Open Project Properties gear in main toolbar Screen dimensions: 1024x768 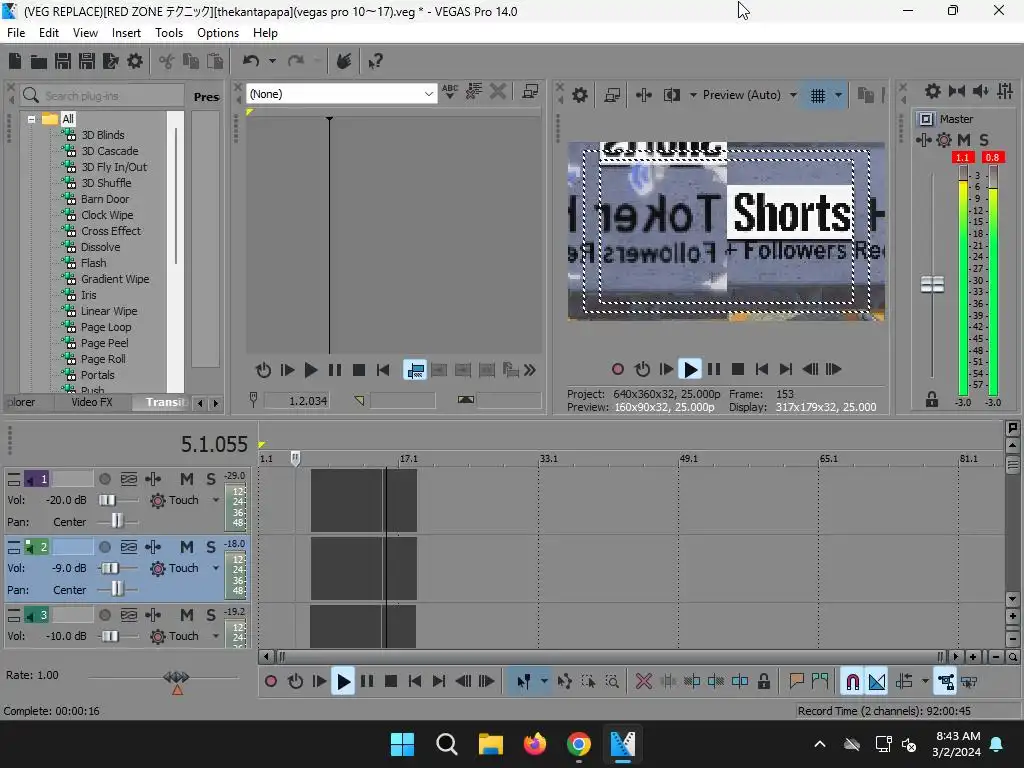tap(135, 61)
